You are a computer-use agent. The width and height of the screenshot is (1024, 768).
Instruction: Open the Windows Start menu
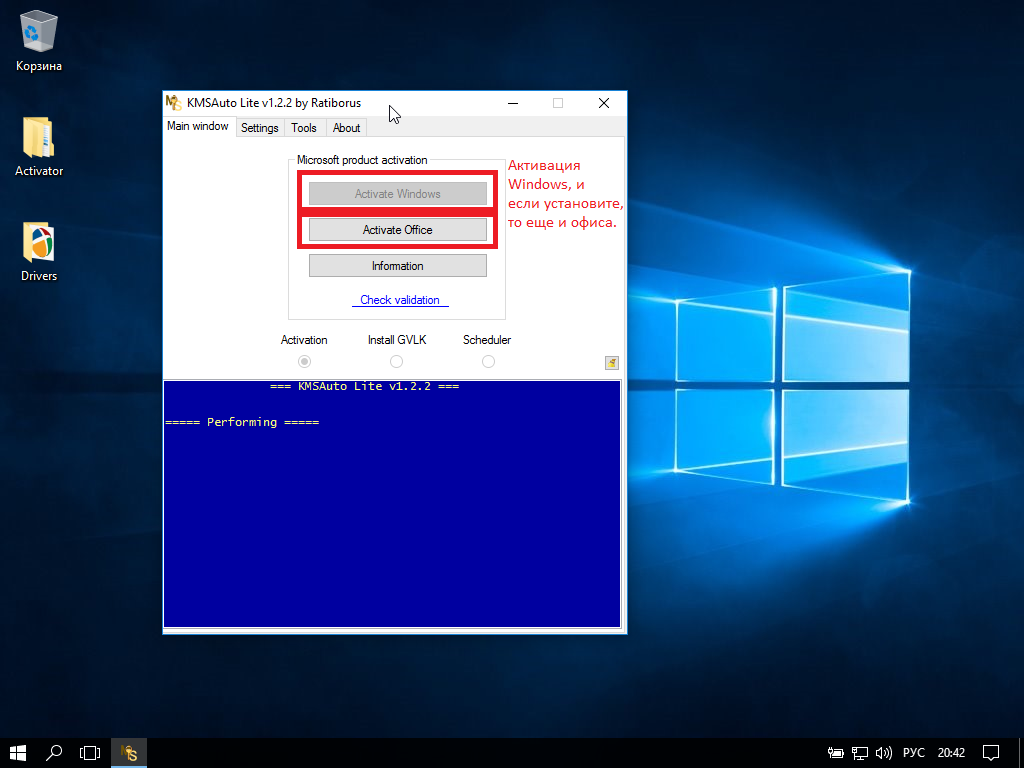18,753
